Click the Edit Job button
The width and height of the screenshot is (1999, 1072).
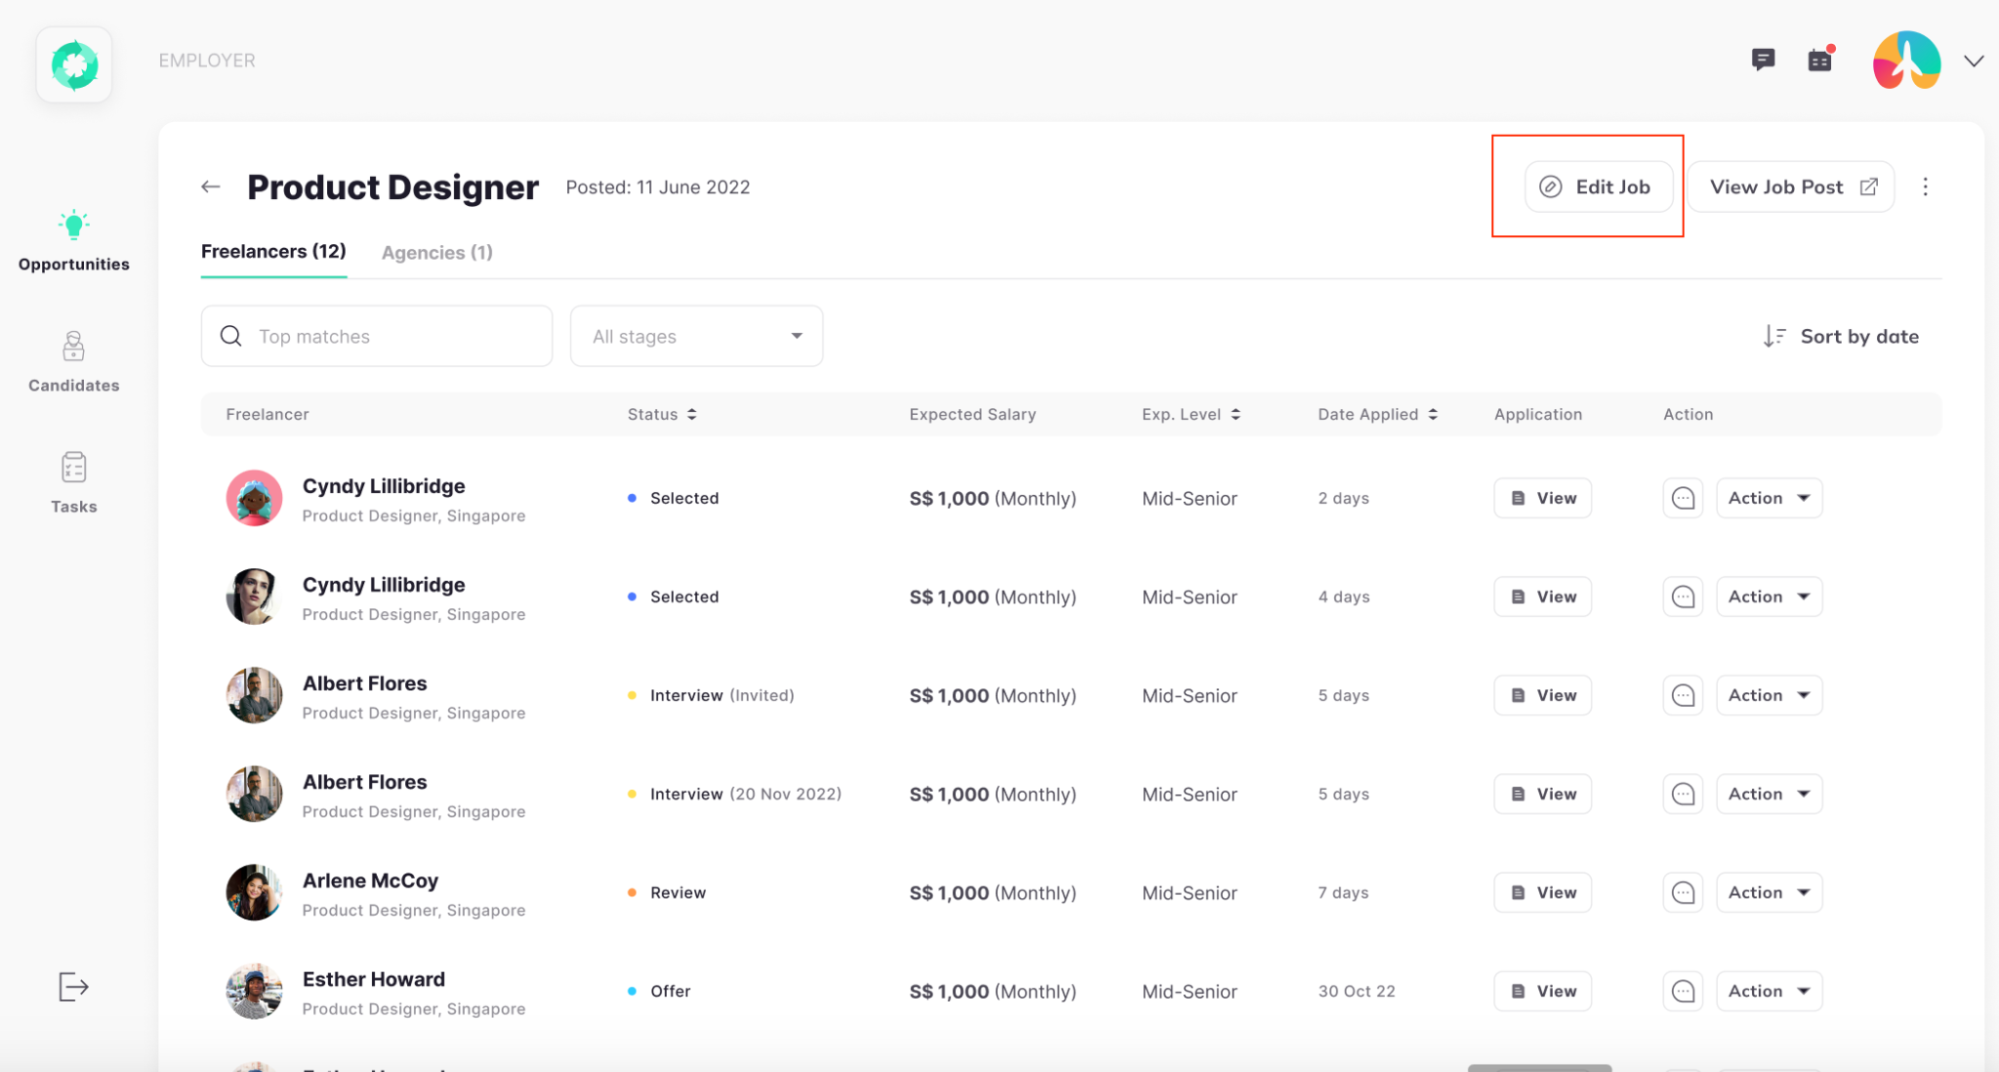coord(1598,187)
